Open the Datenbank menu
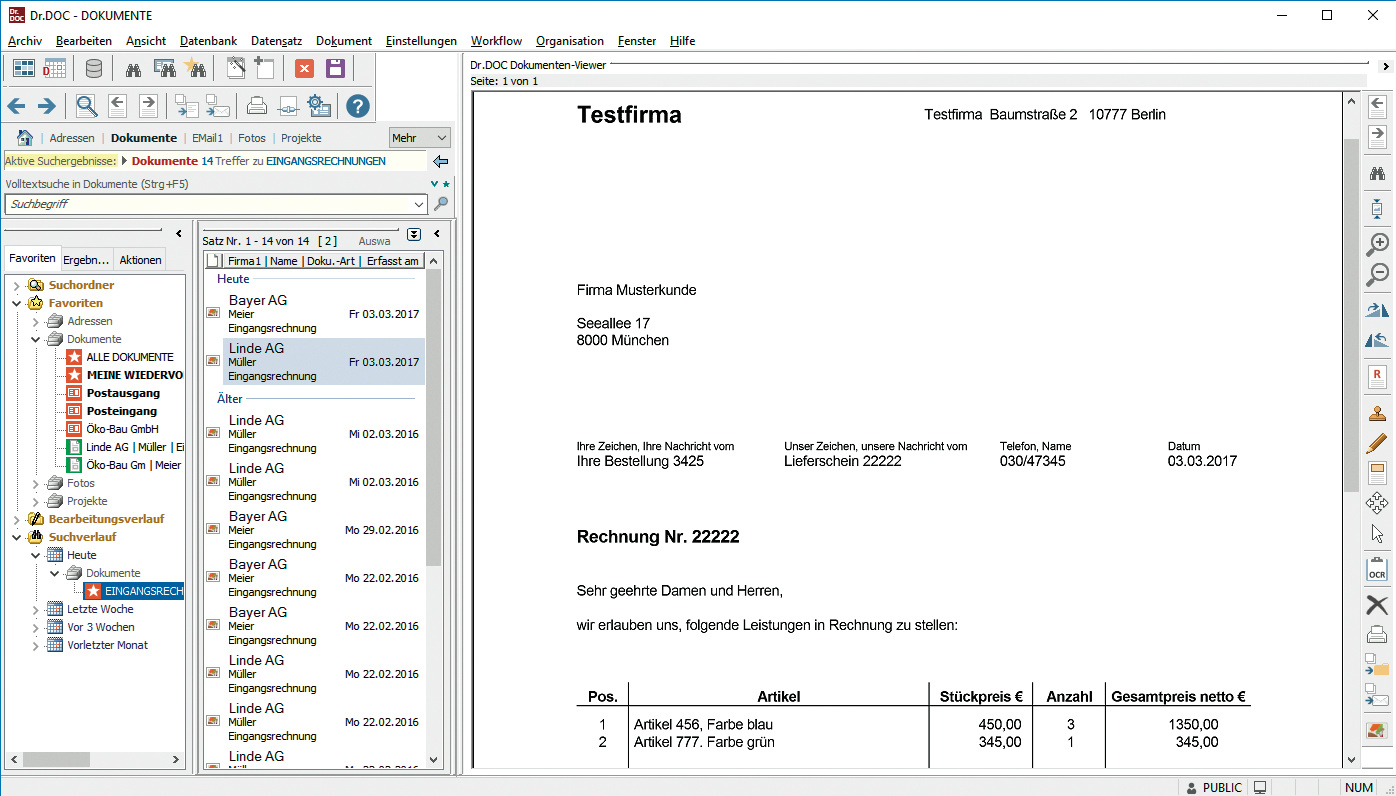 point(208,41)
